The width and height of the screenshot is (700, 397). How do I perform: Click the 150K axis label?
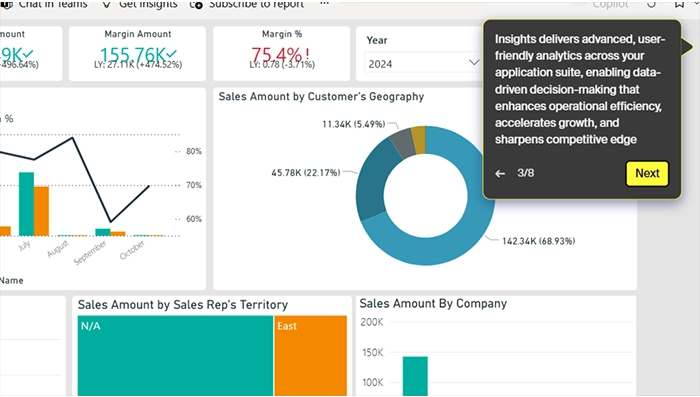pyautogui.click(x=372, y=352)
